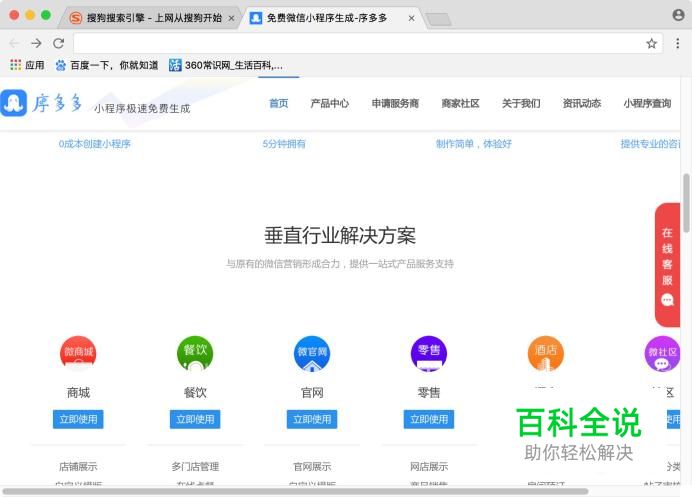
Task: Open a new browser tab
Action: (438, 19)
